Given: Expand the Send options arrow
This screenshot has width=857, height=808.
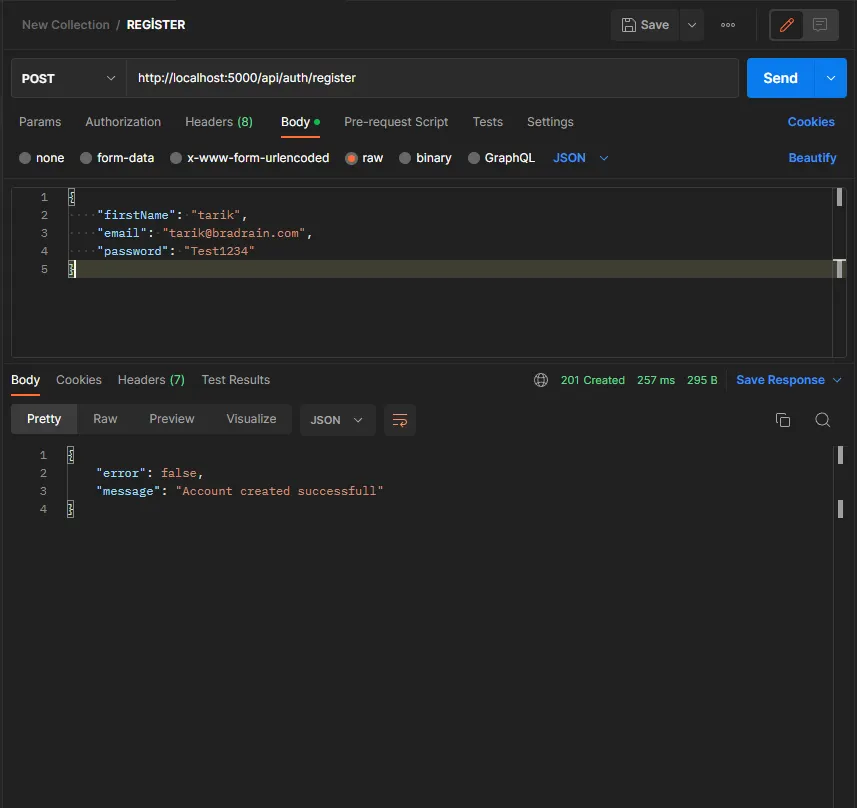Looking at the screenshot, I should click(x=831, y=78).
